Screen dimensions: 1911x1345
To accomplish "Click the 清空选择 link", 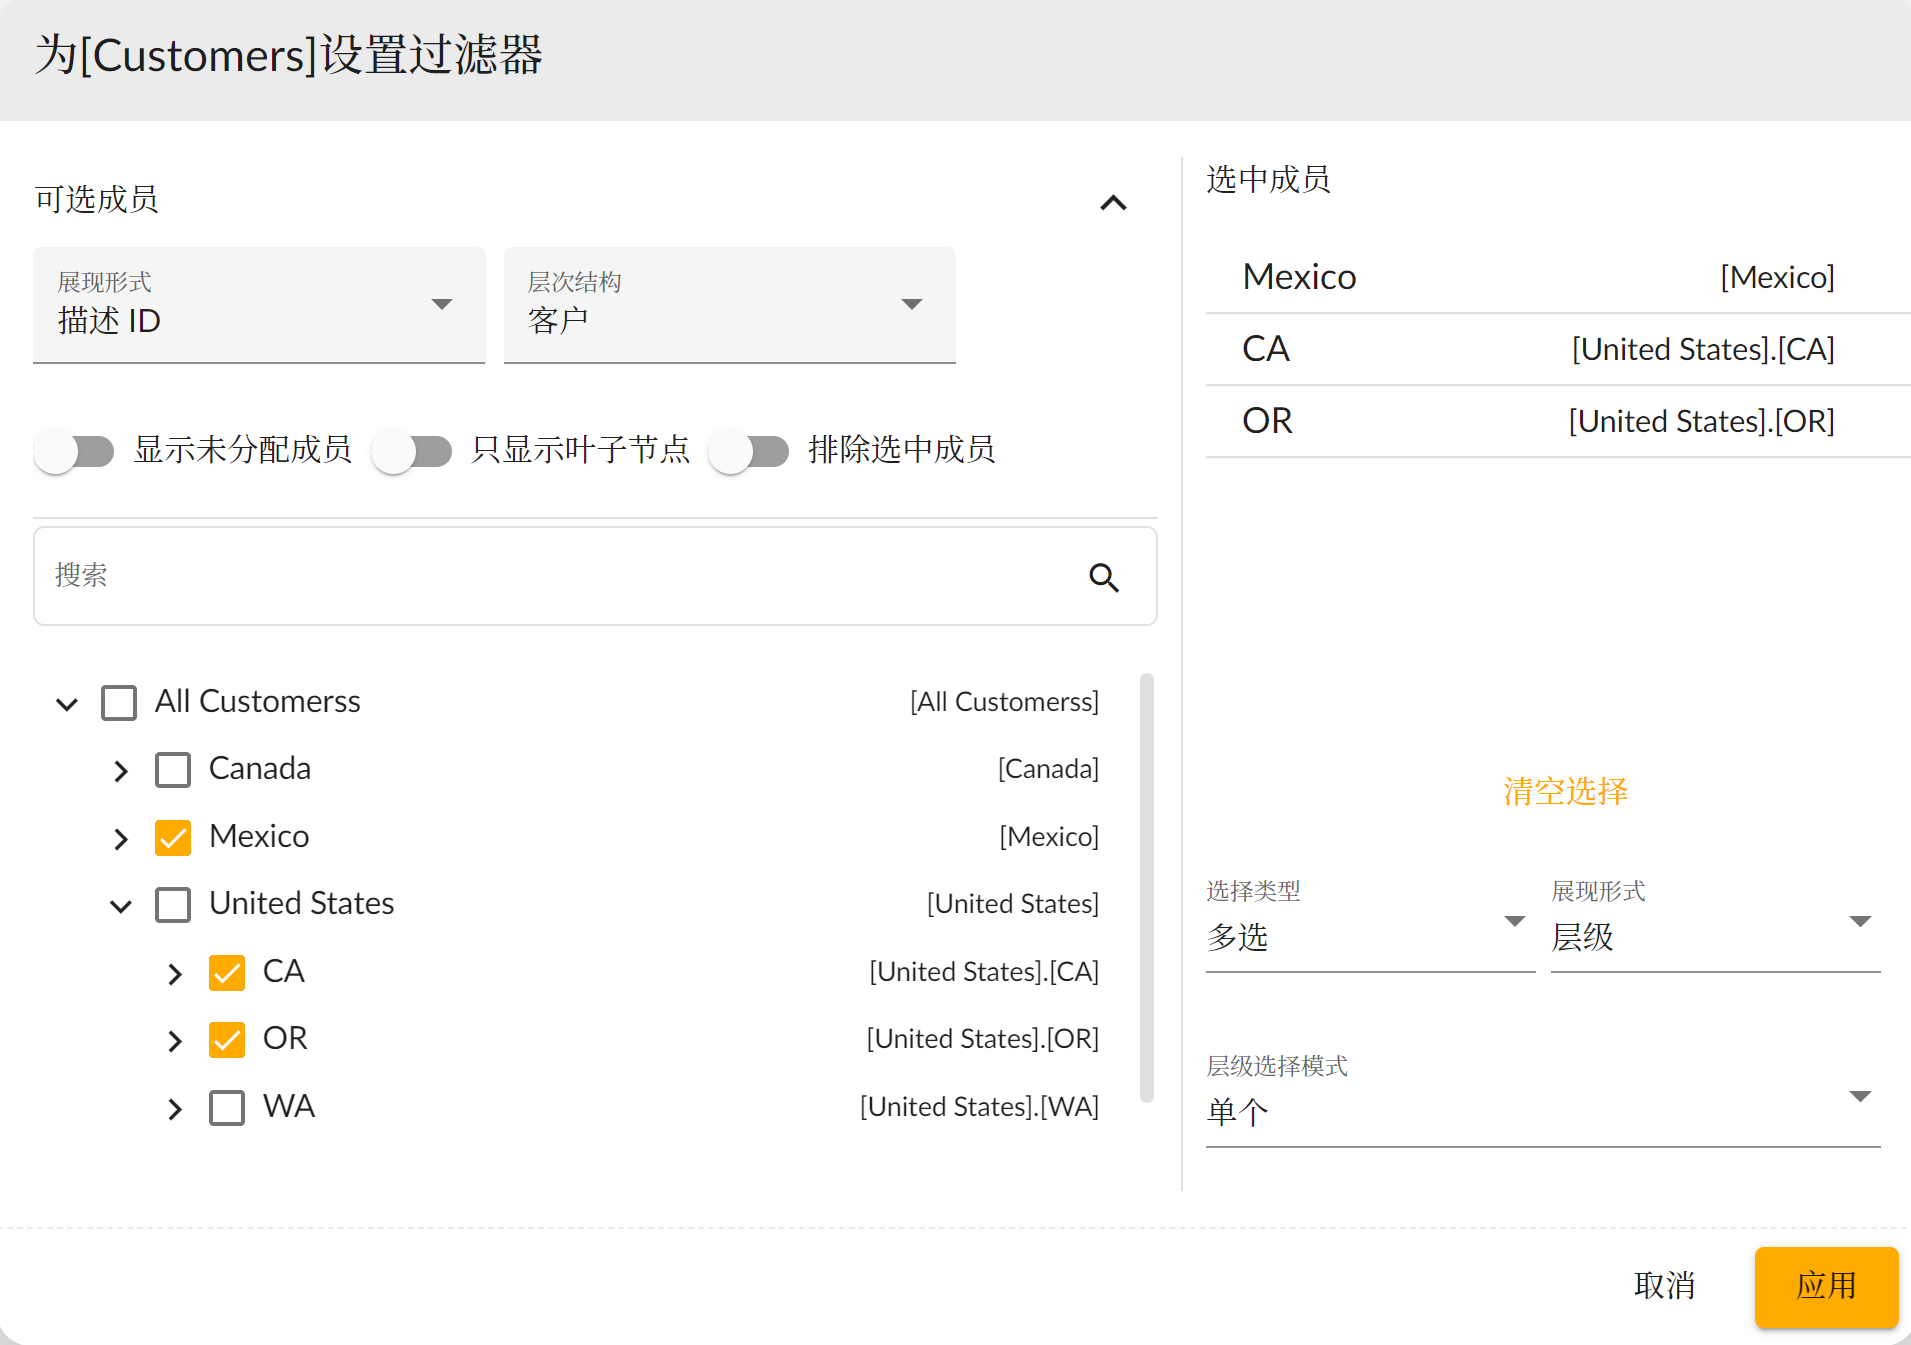I will [x=1565, y=791].
